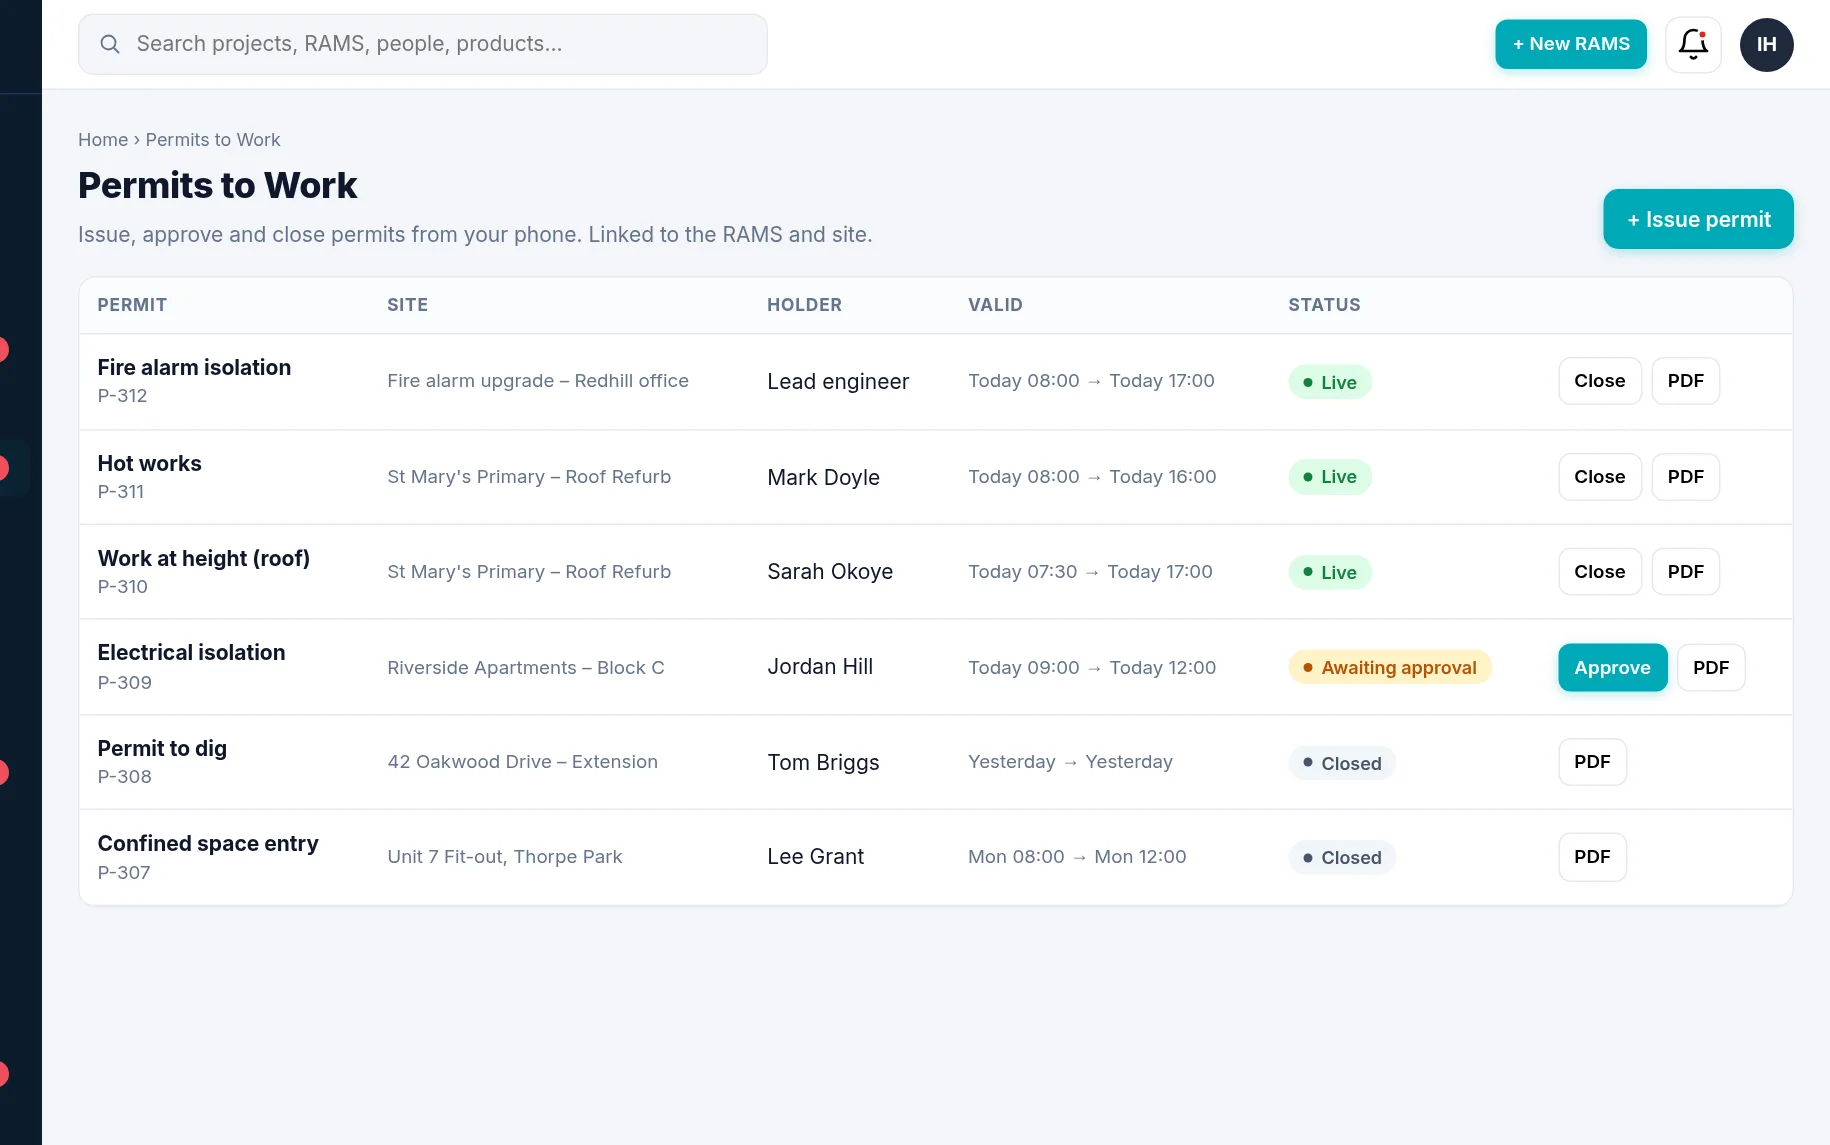Open the Permit to dig title
The height and width of the screenshot is (1145, 1830).
point(162,749)
